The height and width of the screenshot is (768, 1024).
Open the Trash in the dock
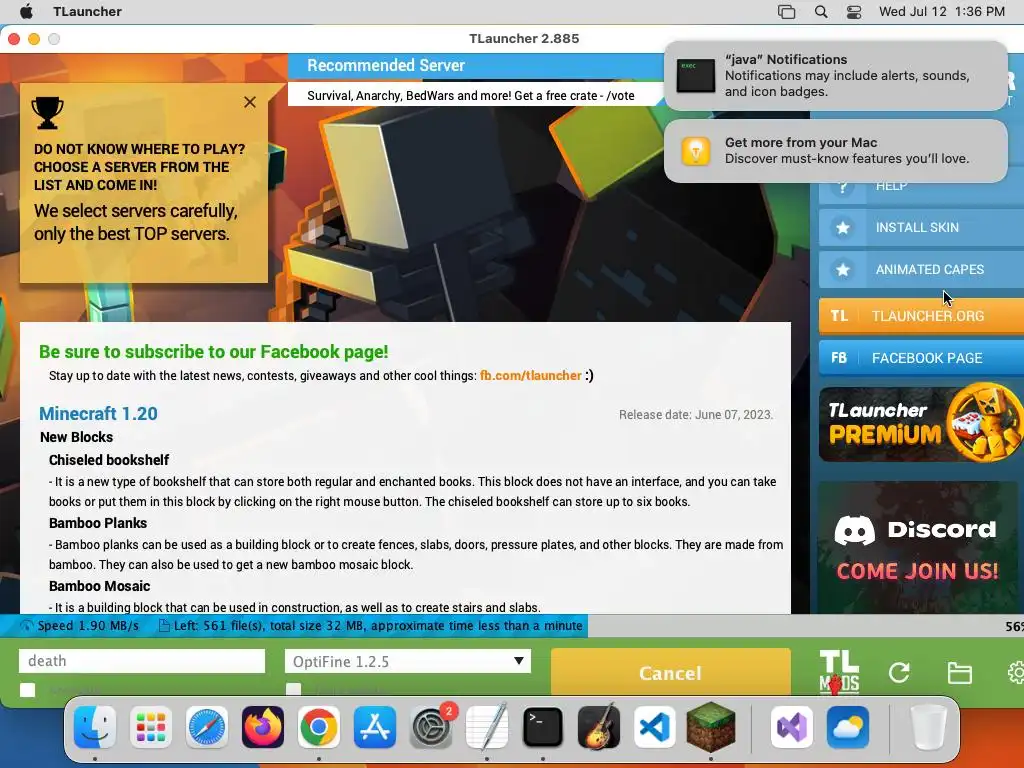[x=928, y=727]
